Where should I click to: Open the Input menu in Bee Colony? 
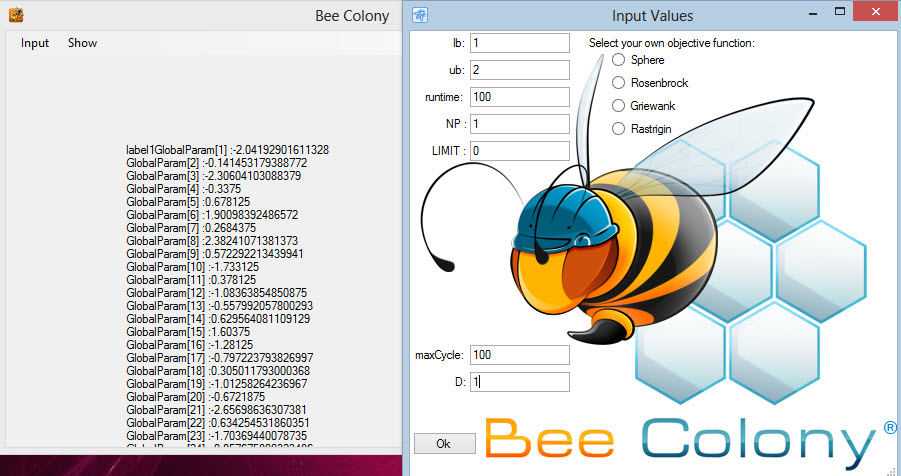[35, 43]
